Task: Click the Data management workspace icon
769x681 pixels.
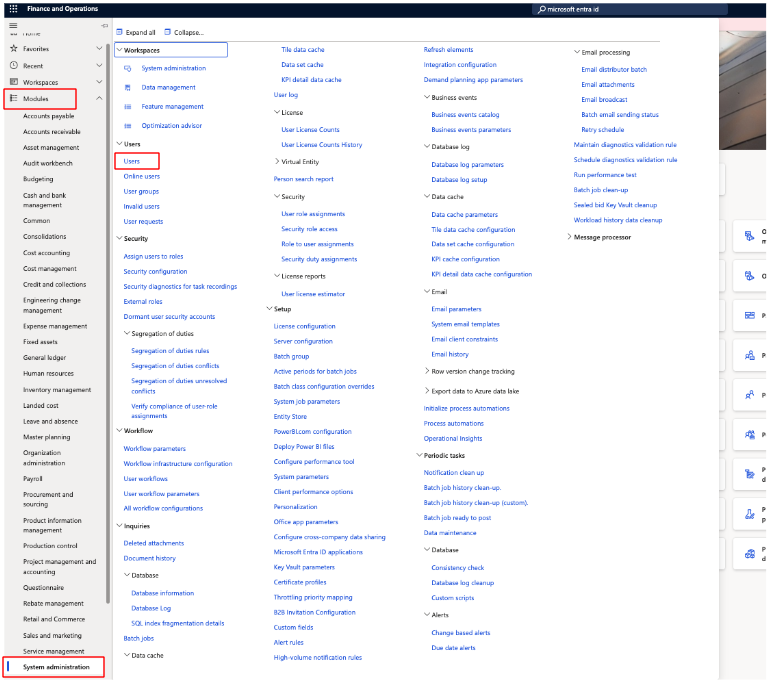Action: pos(128,87)
